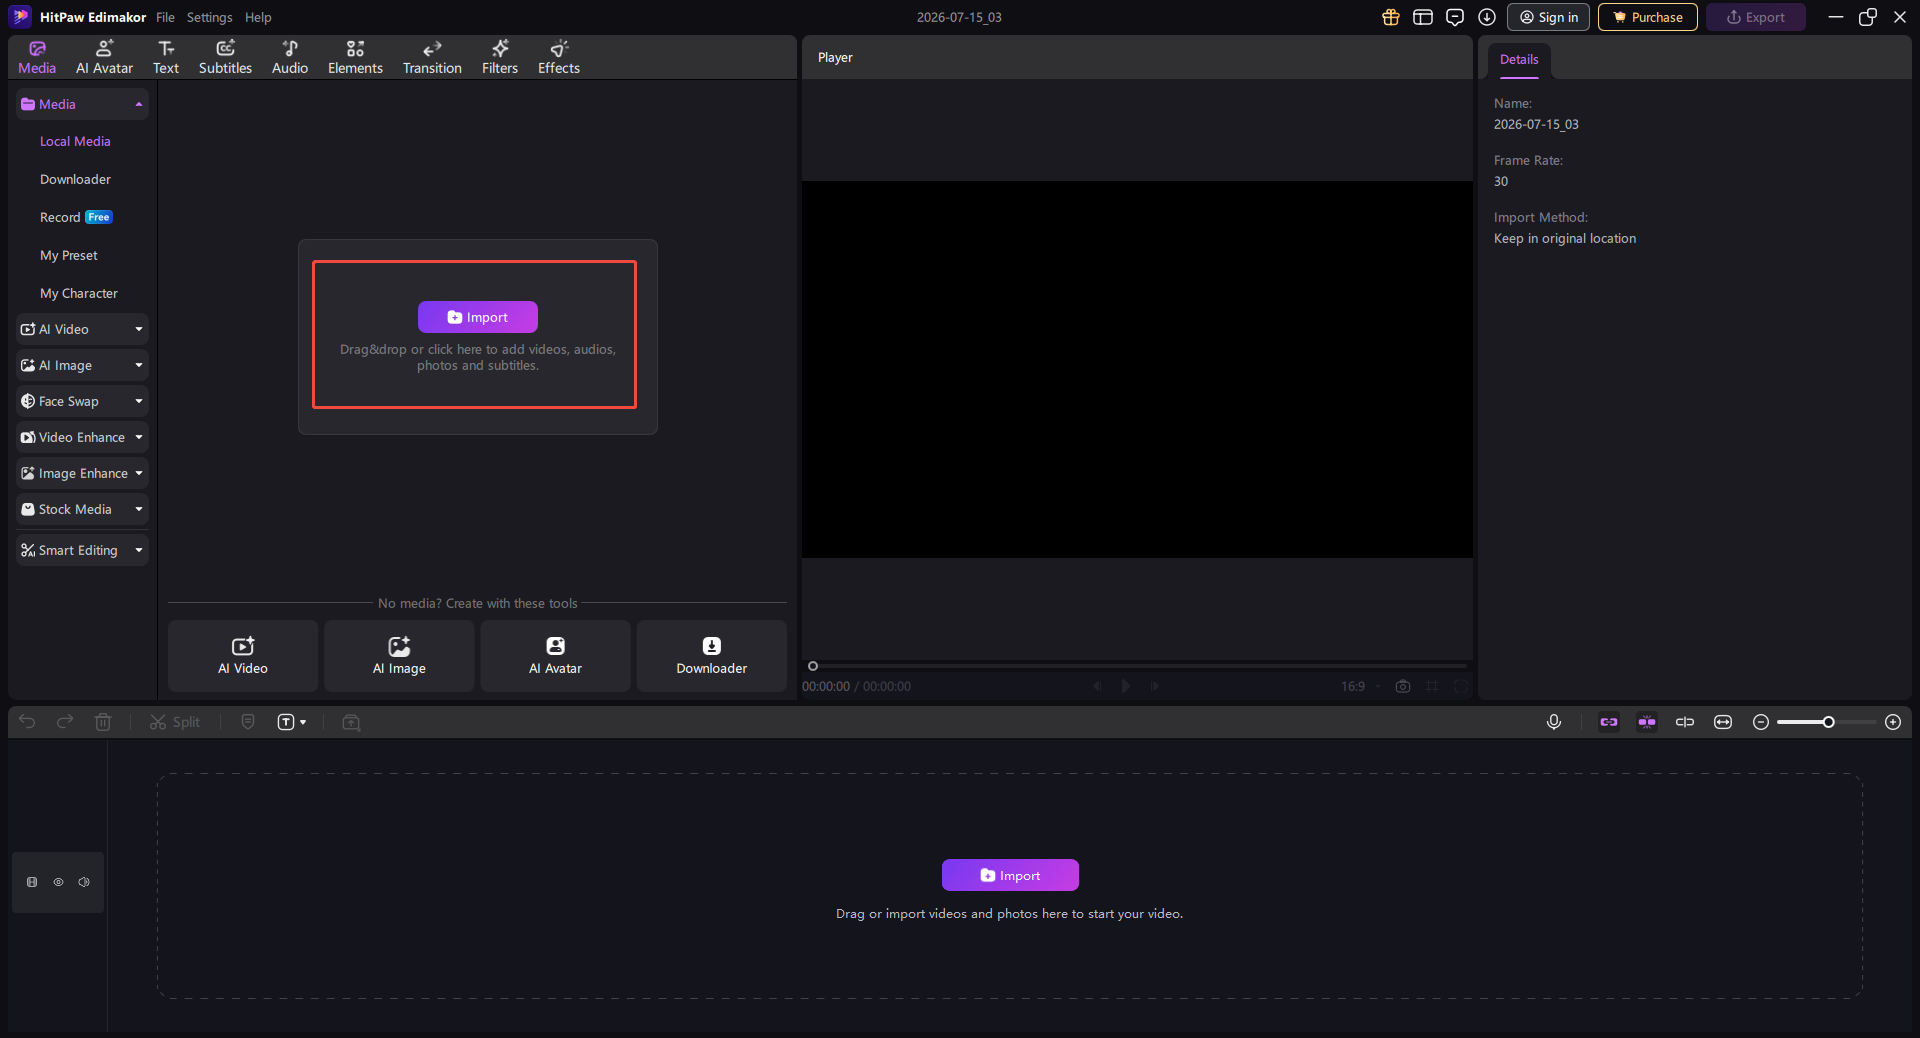
Task: Click the Undo arrow in timeline toolbar
Action: click(x=27, y=722)
